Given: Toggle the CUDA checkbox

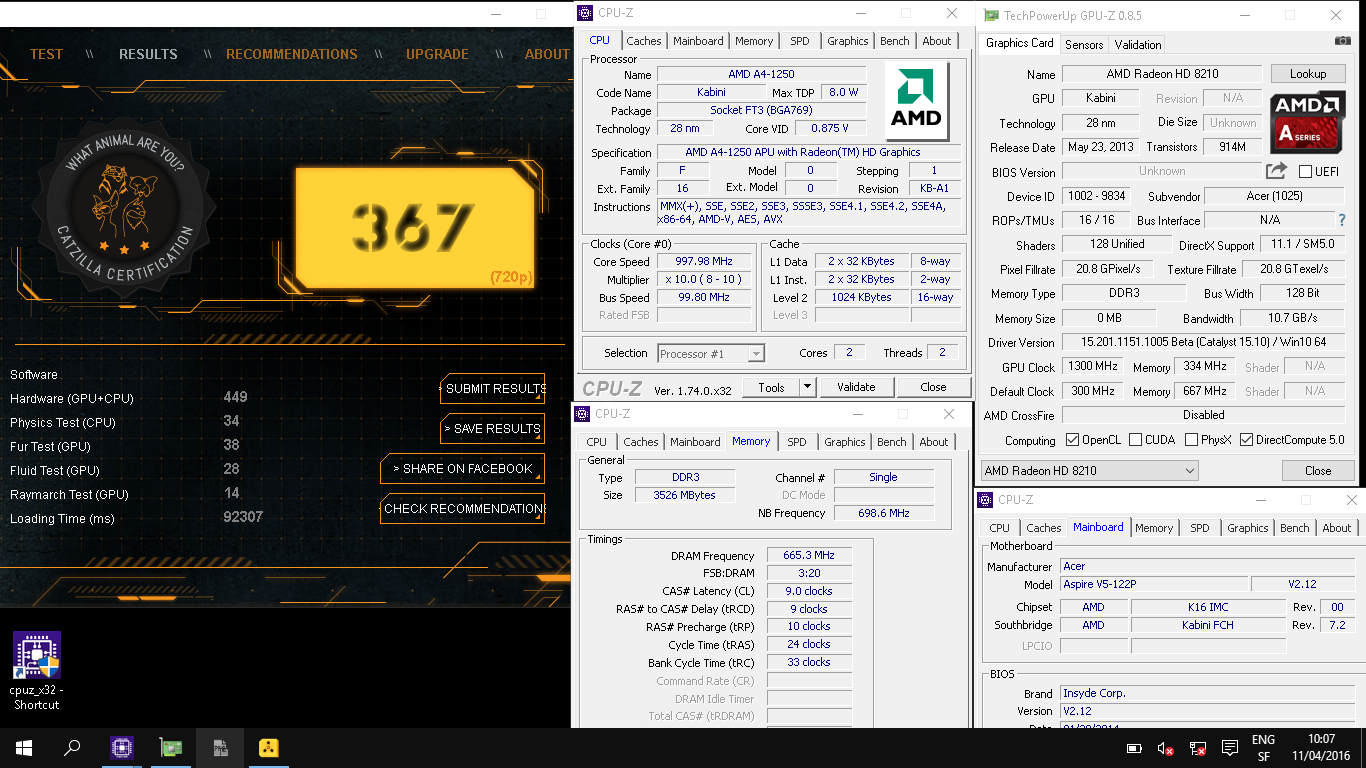Looking at the screenshot, I should 1133,439.
